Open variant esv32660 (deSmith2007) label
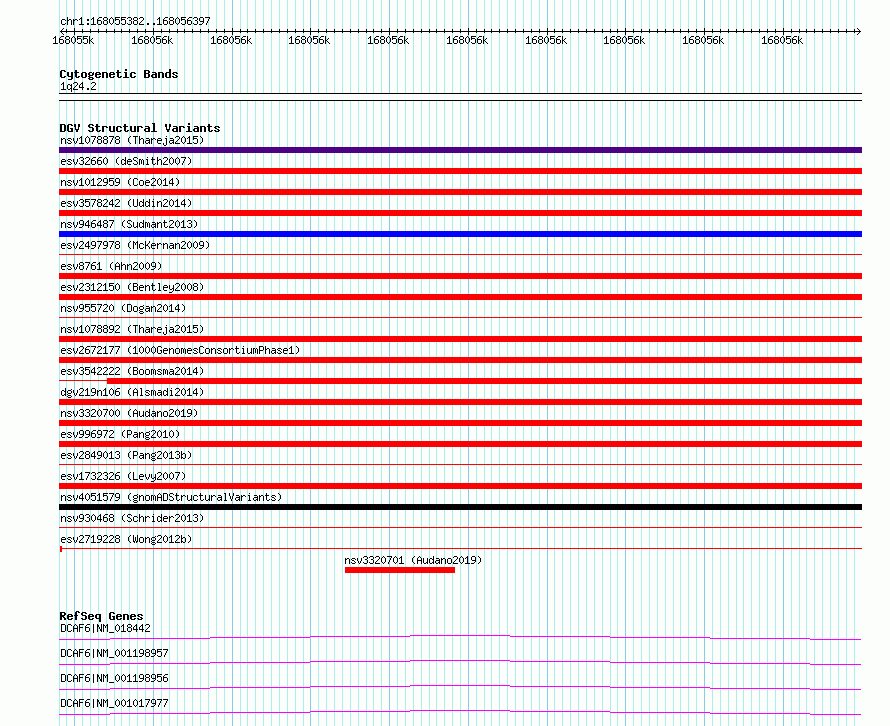The width and height of the screenshot is (890, 726). [126, 161]
